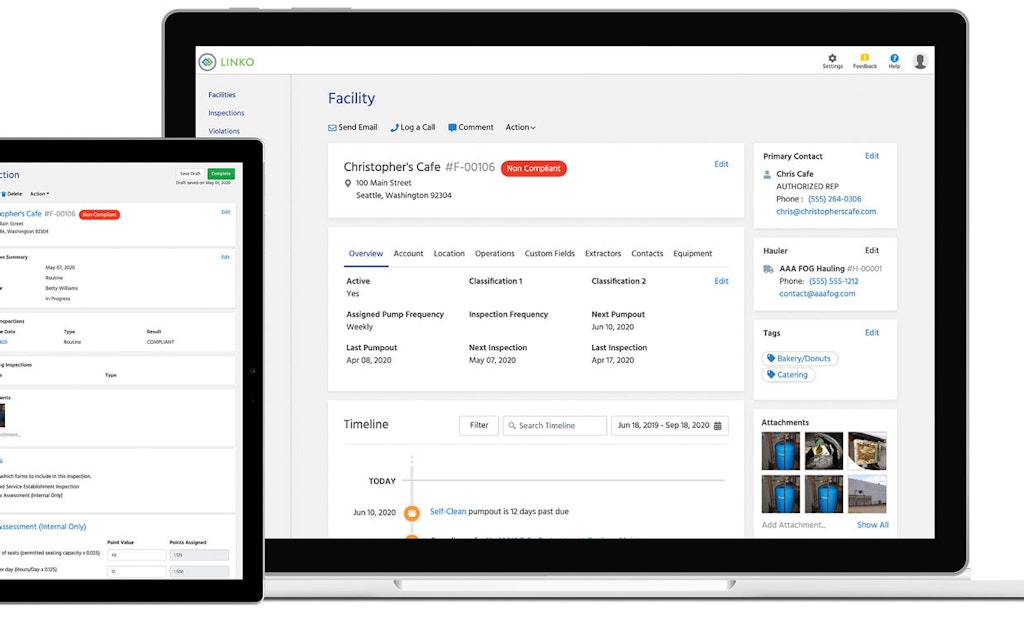The height and width of the screenshot is (620, 1024).
Task: Open the Operations tab
Action: [x=494, y=253]
